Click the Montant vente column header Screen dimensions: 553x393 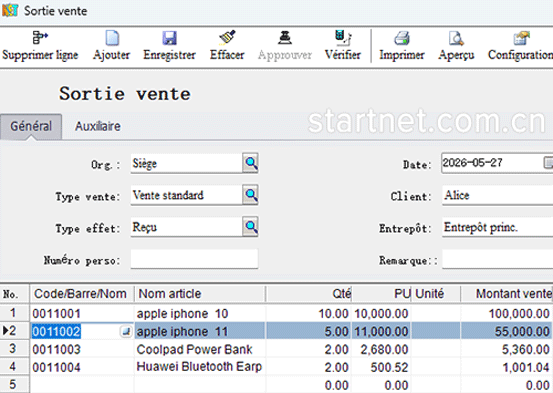[507, 294]
